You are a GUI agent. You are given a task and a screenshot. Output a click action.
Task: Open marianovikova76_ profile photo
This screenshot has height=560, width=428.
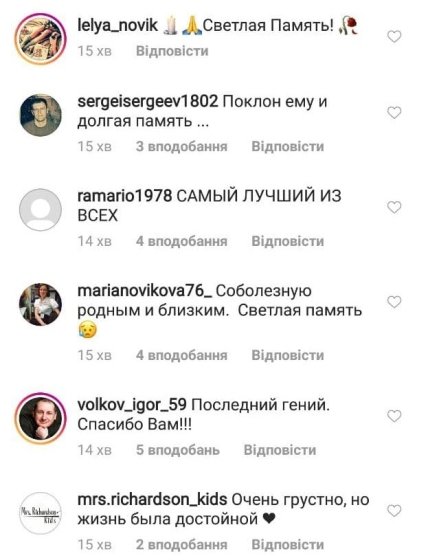click(x=40, y=304)
